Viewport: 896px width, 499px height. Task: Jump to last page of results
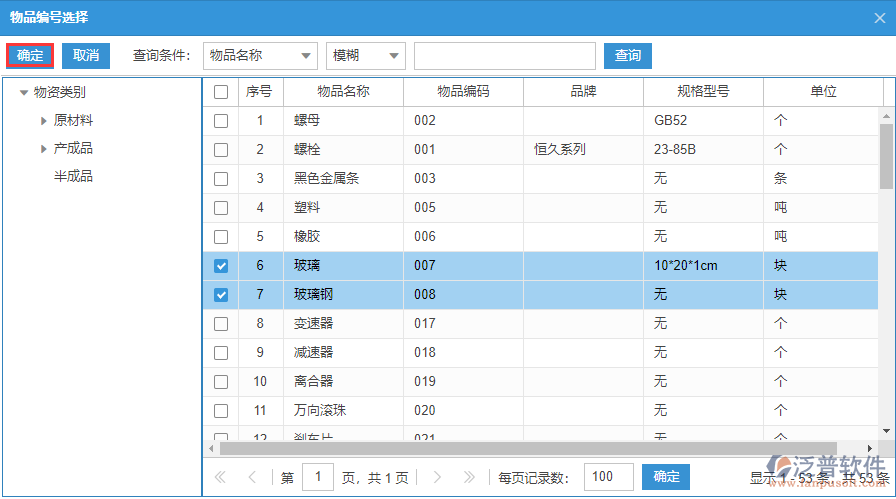468,478
